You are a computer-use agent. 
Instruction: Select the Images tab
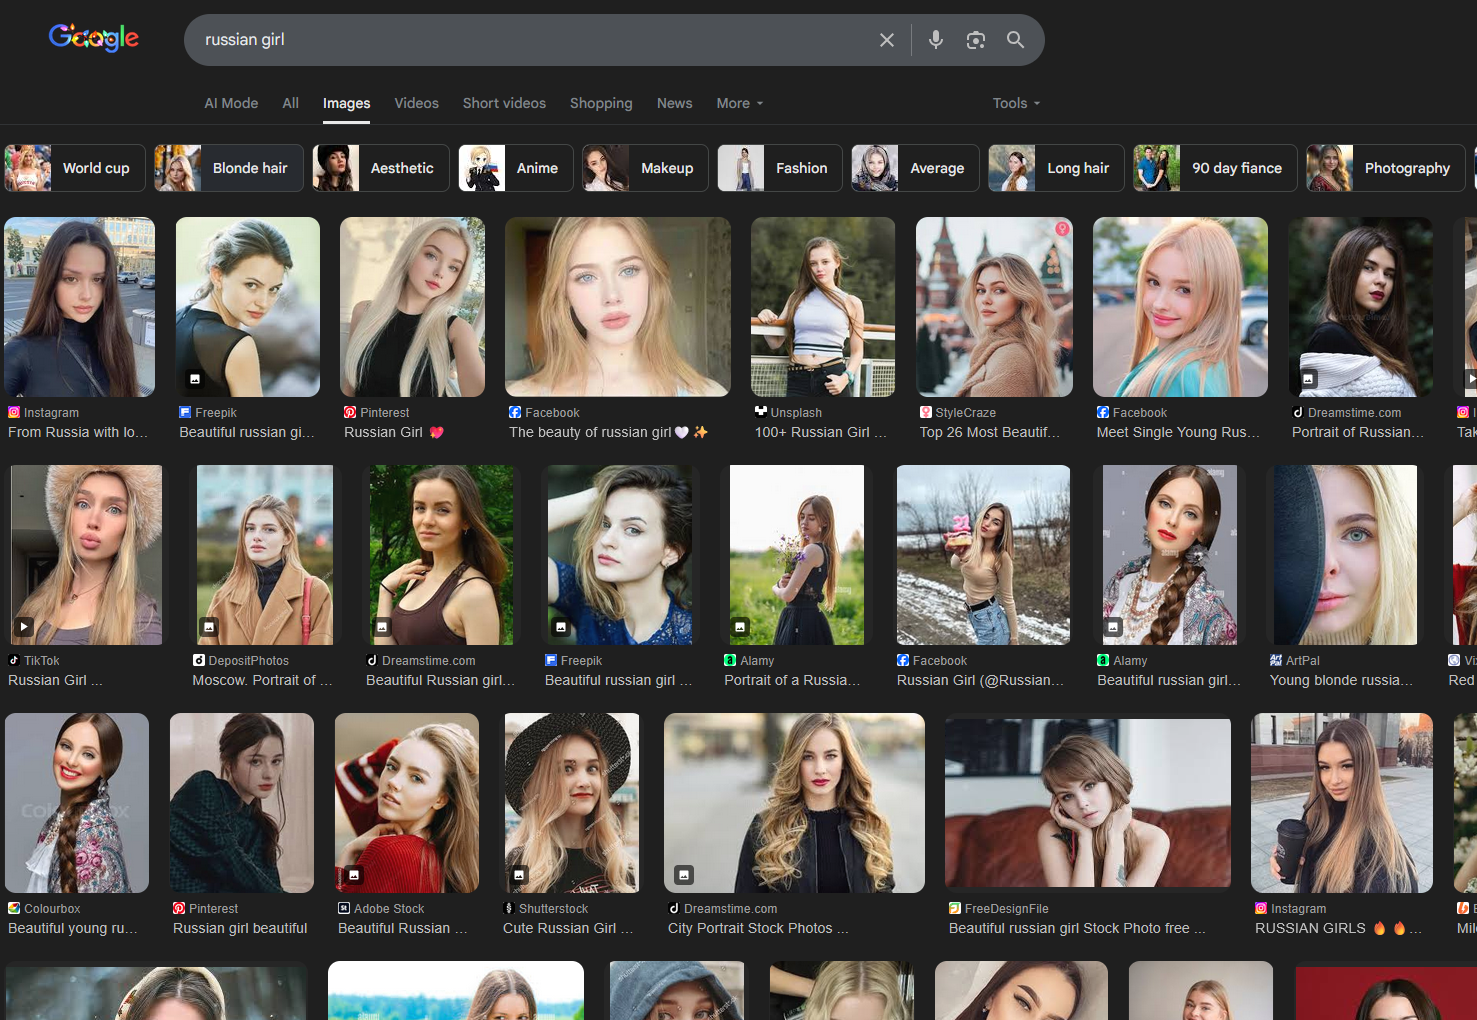346,103
